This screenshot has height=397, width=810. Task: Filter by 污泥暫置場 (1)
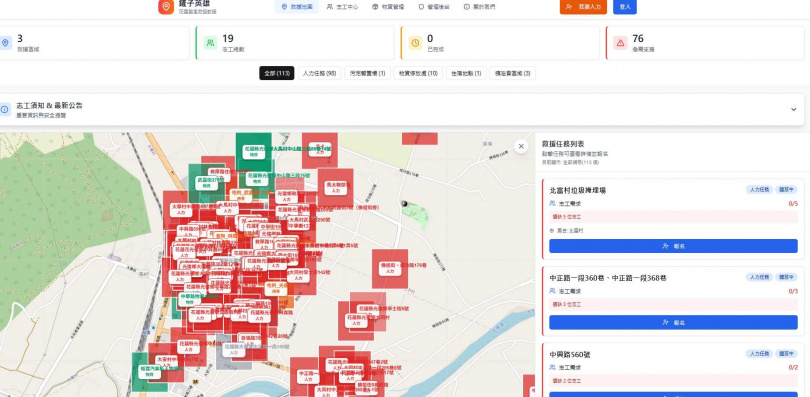(367, 73)
